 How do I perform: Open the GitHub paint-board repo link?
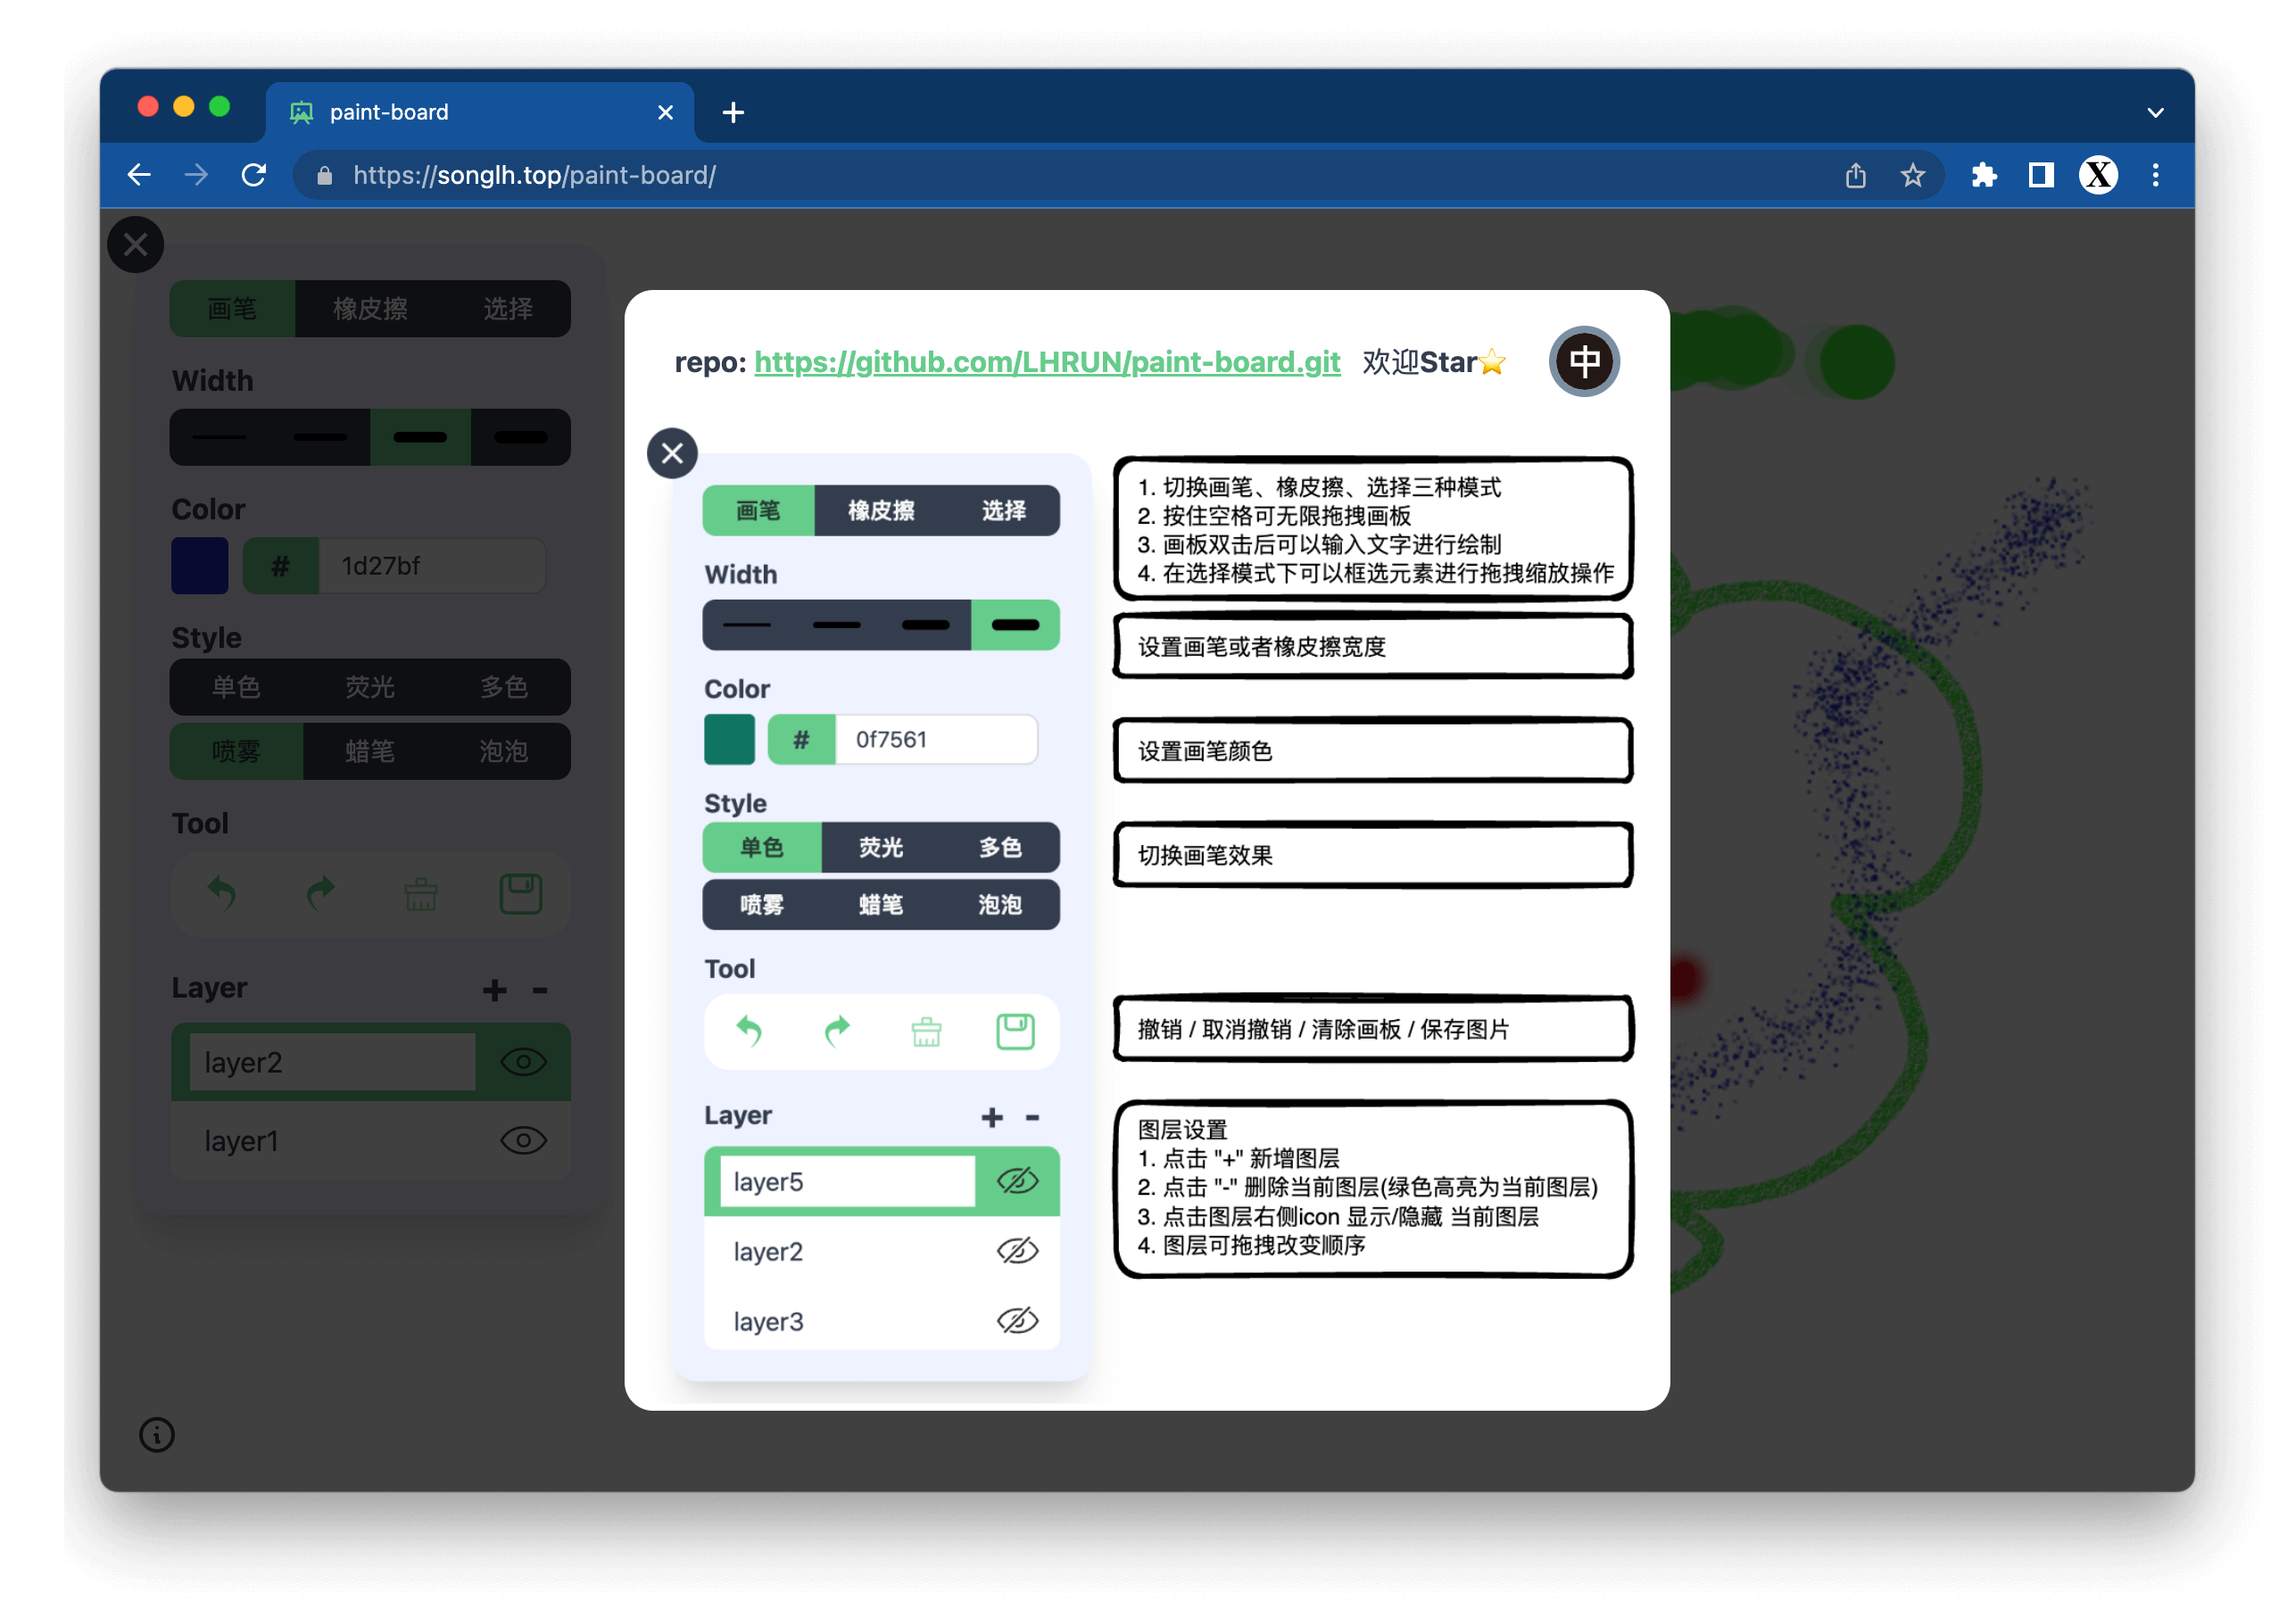1046,362
